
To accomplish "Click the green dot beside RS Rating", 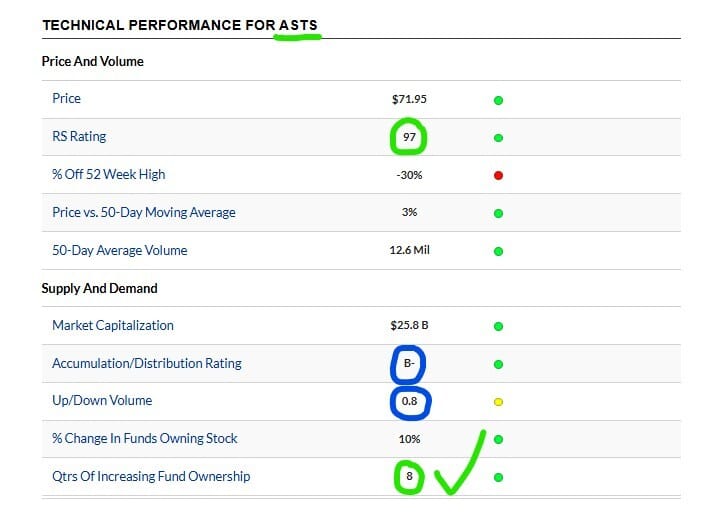I will click(x=498, y=138).
